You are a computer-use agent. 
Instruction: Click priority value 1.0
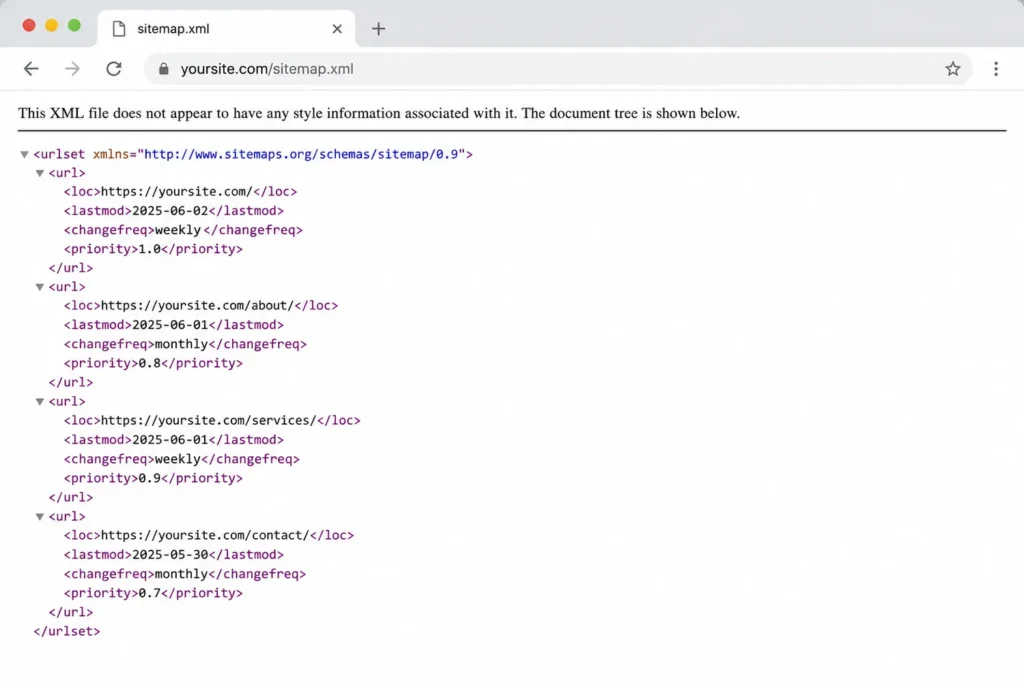point(150,249)
